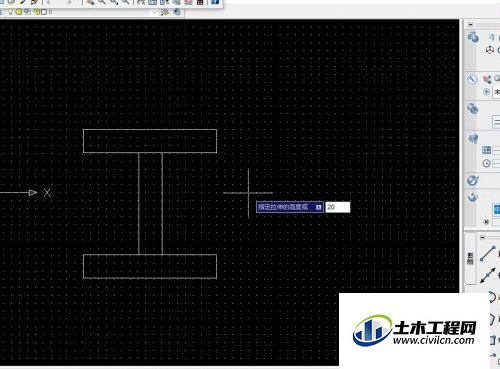The height and width of the screenshot is (369, 500).
Task: Collapse the dashboard top panel minus button
Action: coord(471,24)
